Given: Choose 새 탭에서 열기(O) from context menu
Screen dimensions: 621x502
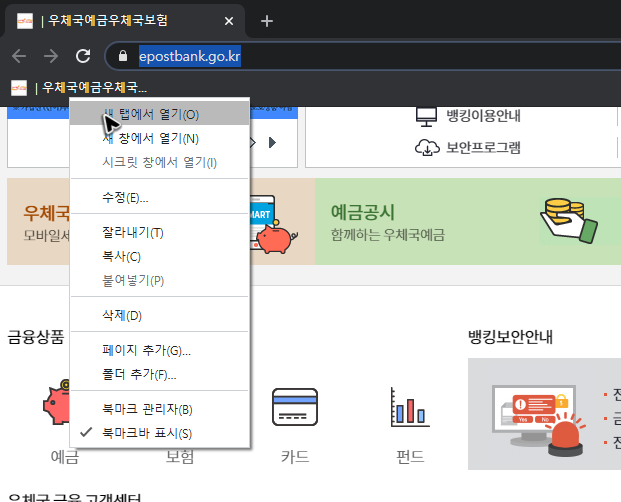Looking at the screenshot, I should pos(160,114).
